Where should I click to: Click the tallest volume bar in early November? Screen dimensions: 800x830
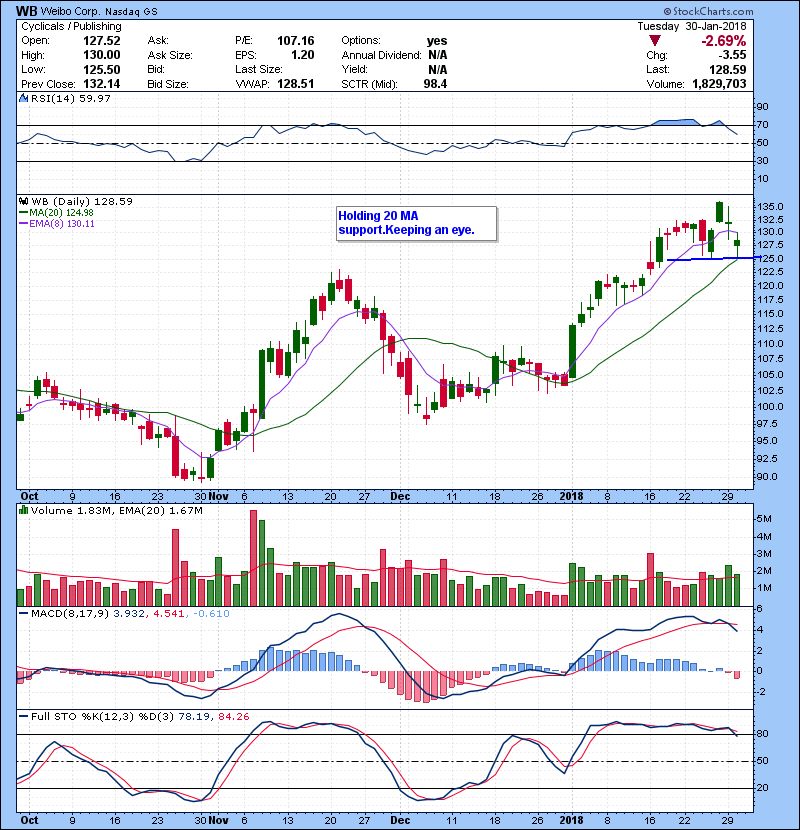(x=253, y=558)
